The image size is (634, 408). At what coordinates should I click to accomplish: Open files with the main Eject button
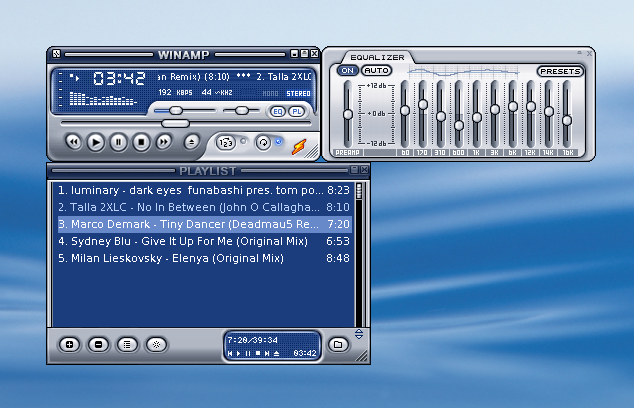pyautogui.click(x=191, y=142)
